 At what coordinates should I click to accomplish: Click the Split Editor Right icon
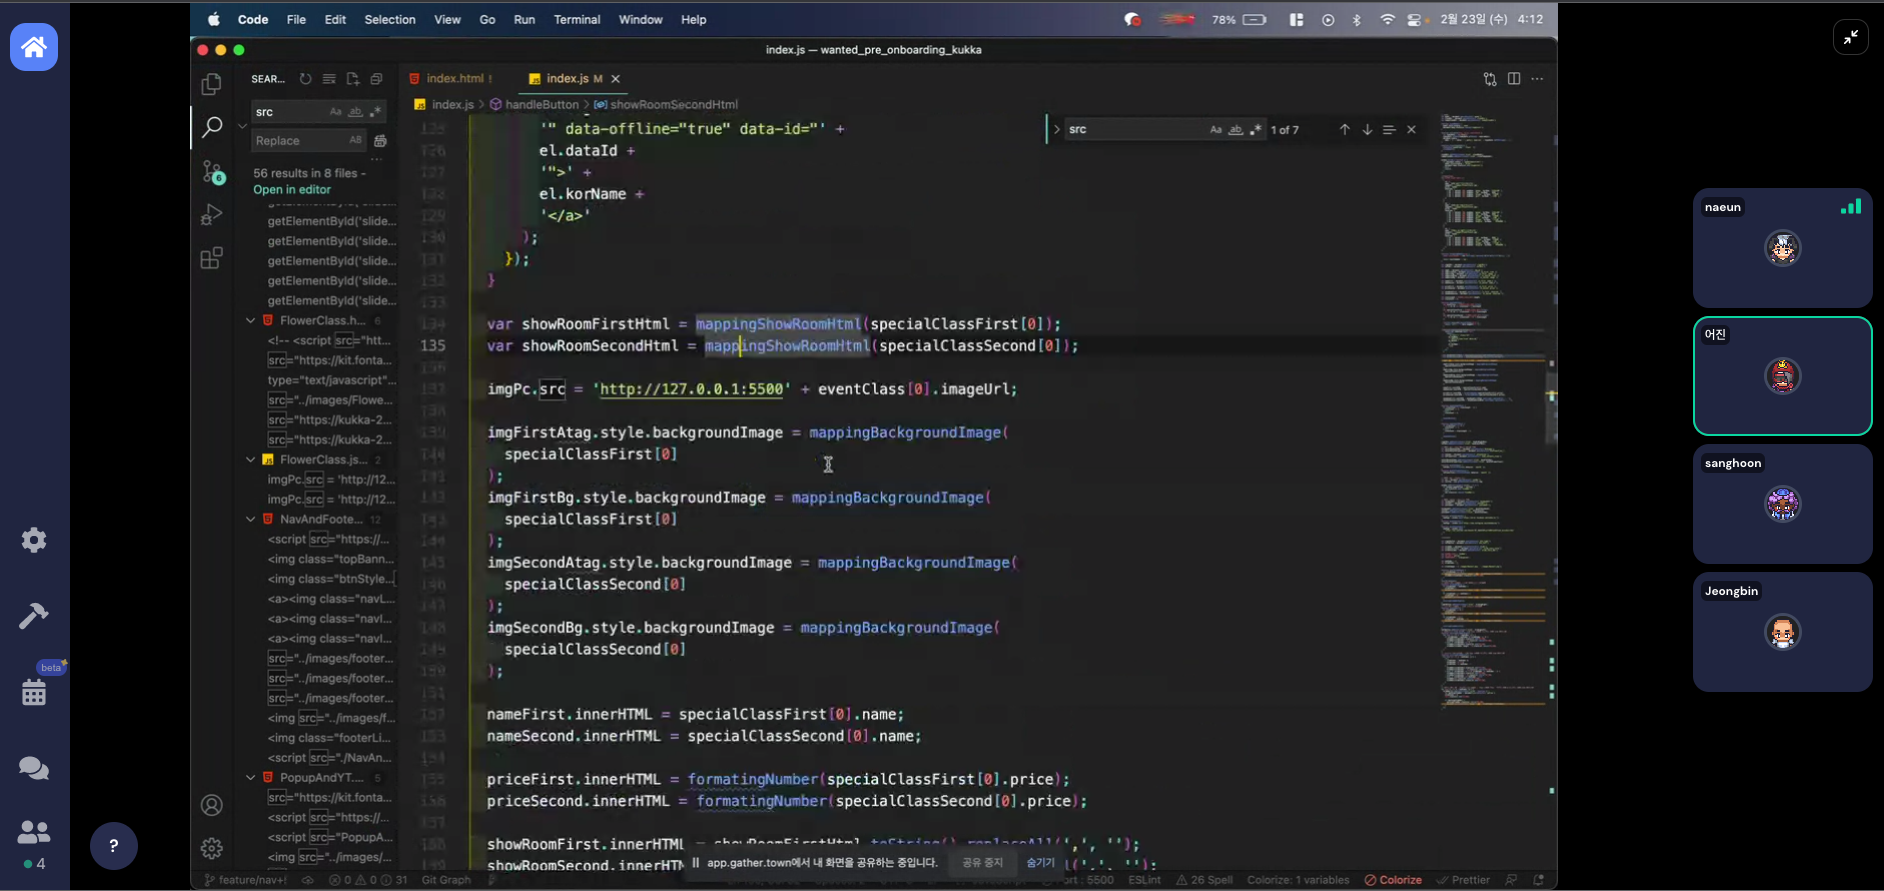coord(1514,79)
